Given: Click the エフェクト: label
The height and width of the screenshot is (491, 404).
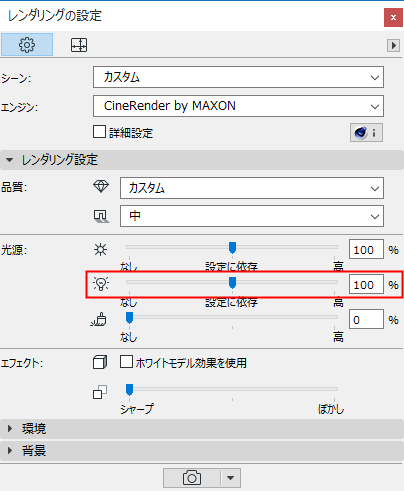Looking at the screenshot, I should click(22, 363).
